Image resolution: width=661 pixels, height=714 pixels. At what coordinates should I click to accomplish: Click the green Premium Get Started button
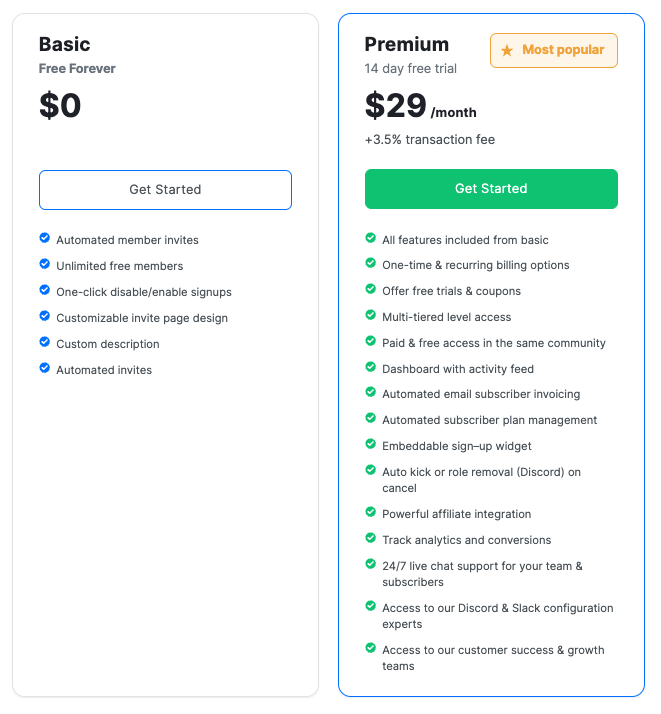[491, 189]
